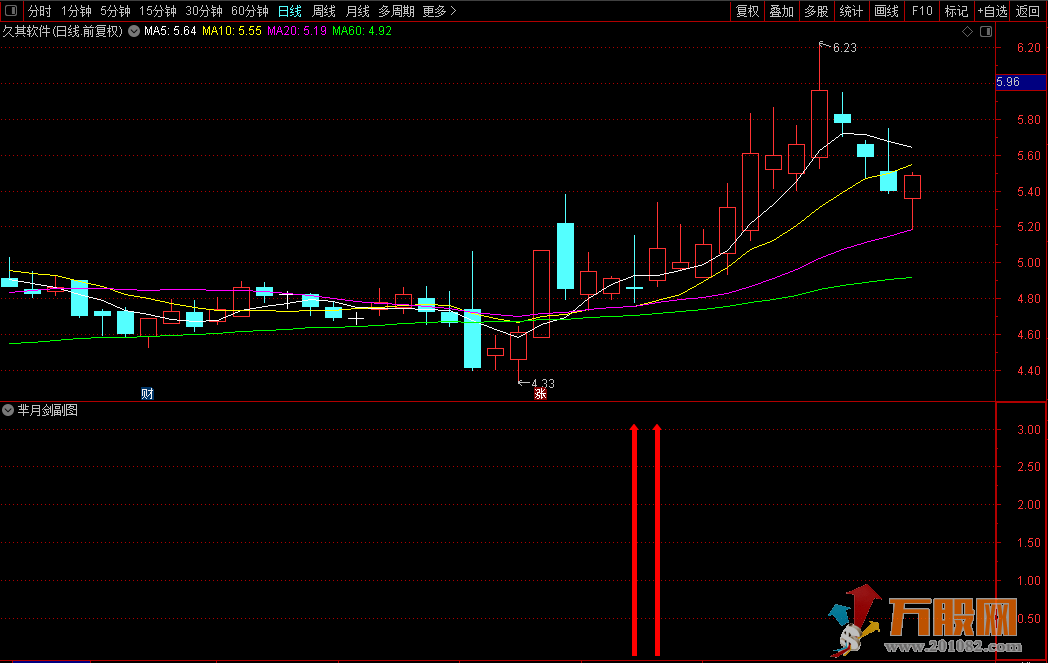
Task: Select the MA10: 5.55 indicator label
Action: (232, 31)
